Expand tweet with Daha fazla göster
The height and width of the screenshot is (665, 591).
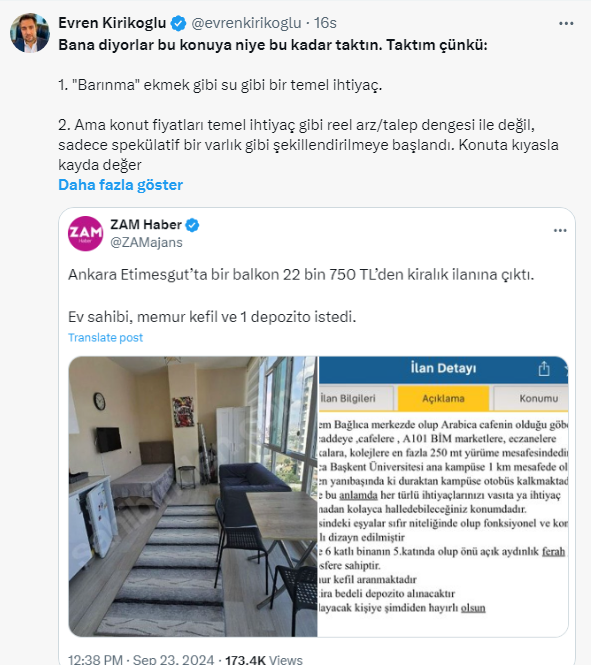120,185
